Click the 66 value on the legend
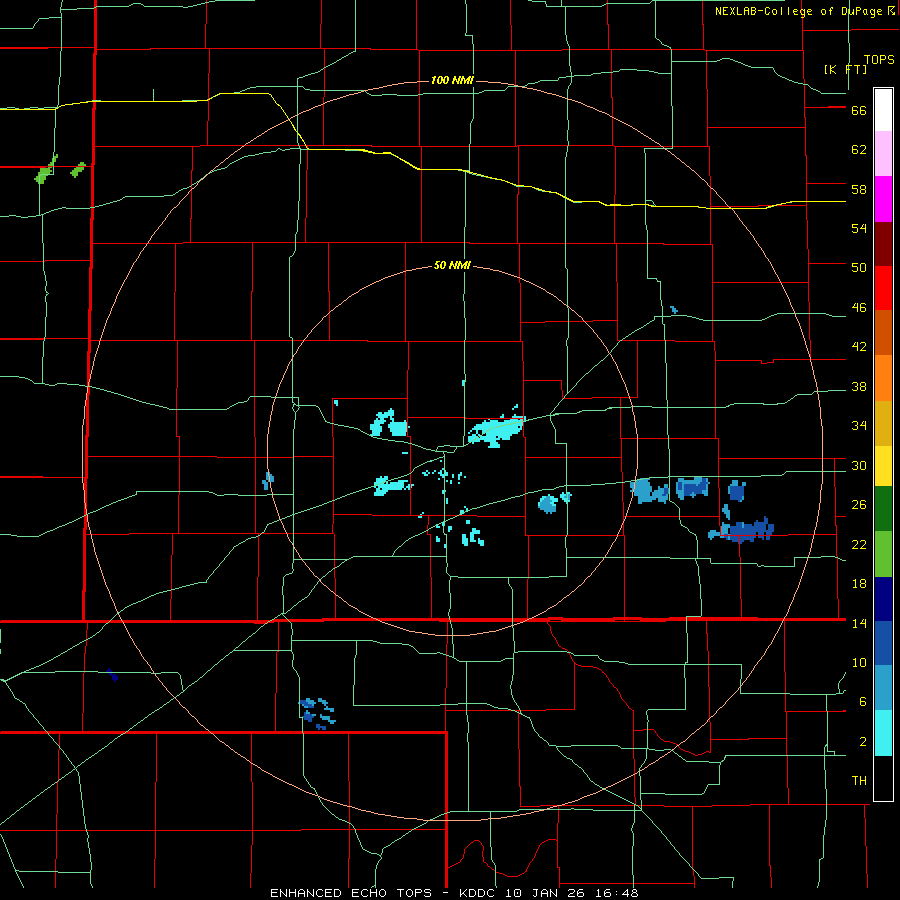 point(859,110)
